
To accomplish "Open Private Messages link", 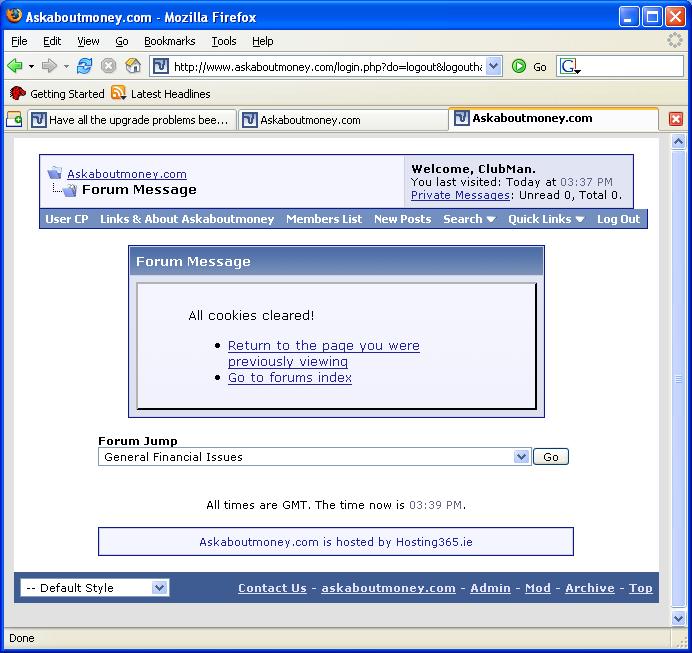I will point(460,195).
